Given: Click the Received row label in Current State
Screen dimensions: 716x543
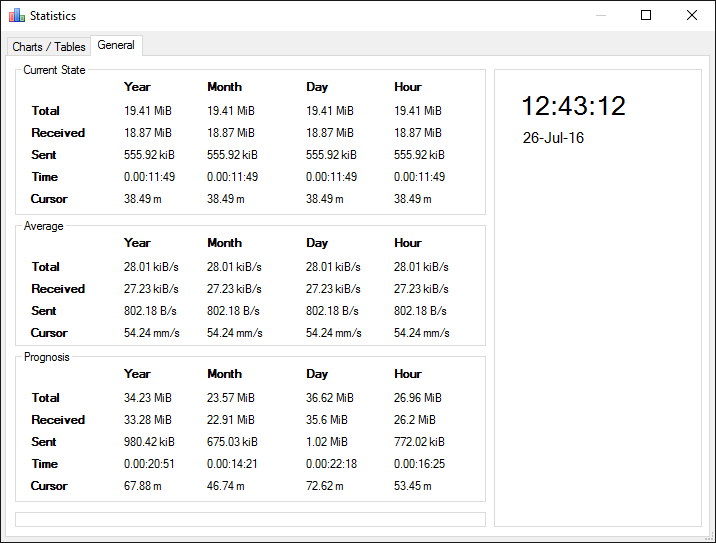Looking at the screenshot, I should 58,133.
